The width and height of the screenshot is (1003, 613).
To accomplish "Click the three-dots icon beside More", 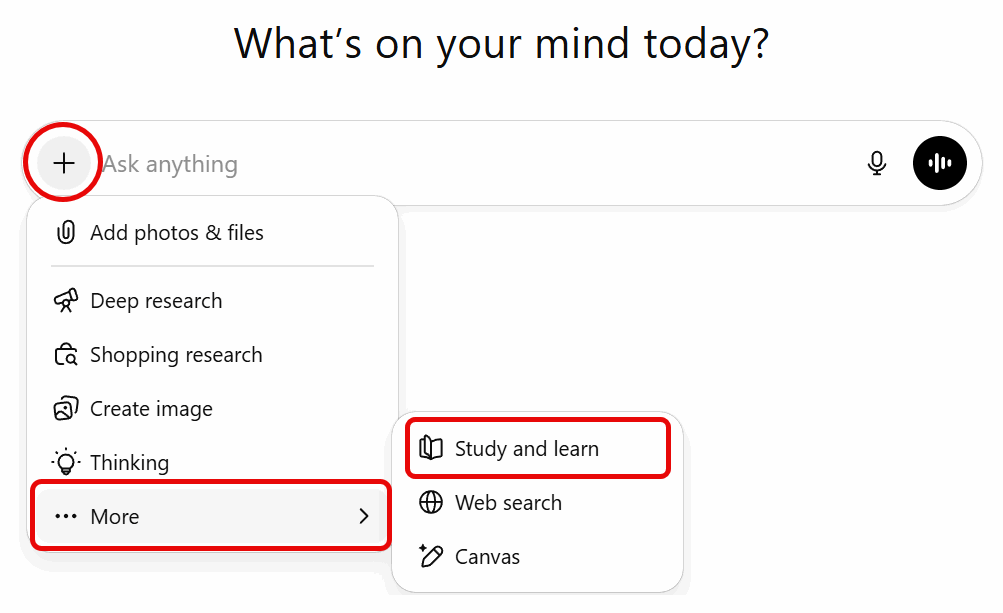I will point(66,517).
